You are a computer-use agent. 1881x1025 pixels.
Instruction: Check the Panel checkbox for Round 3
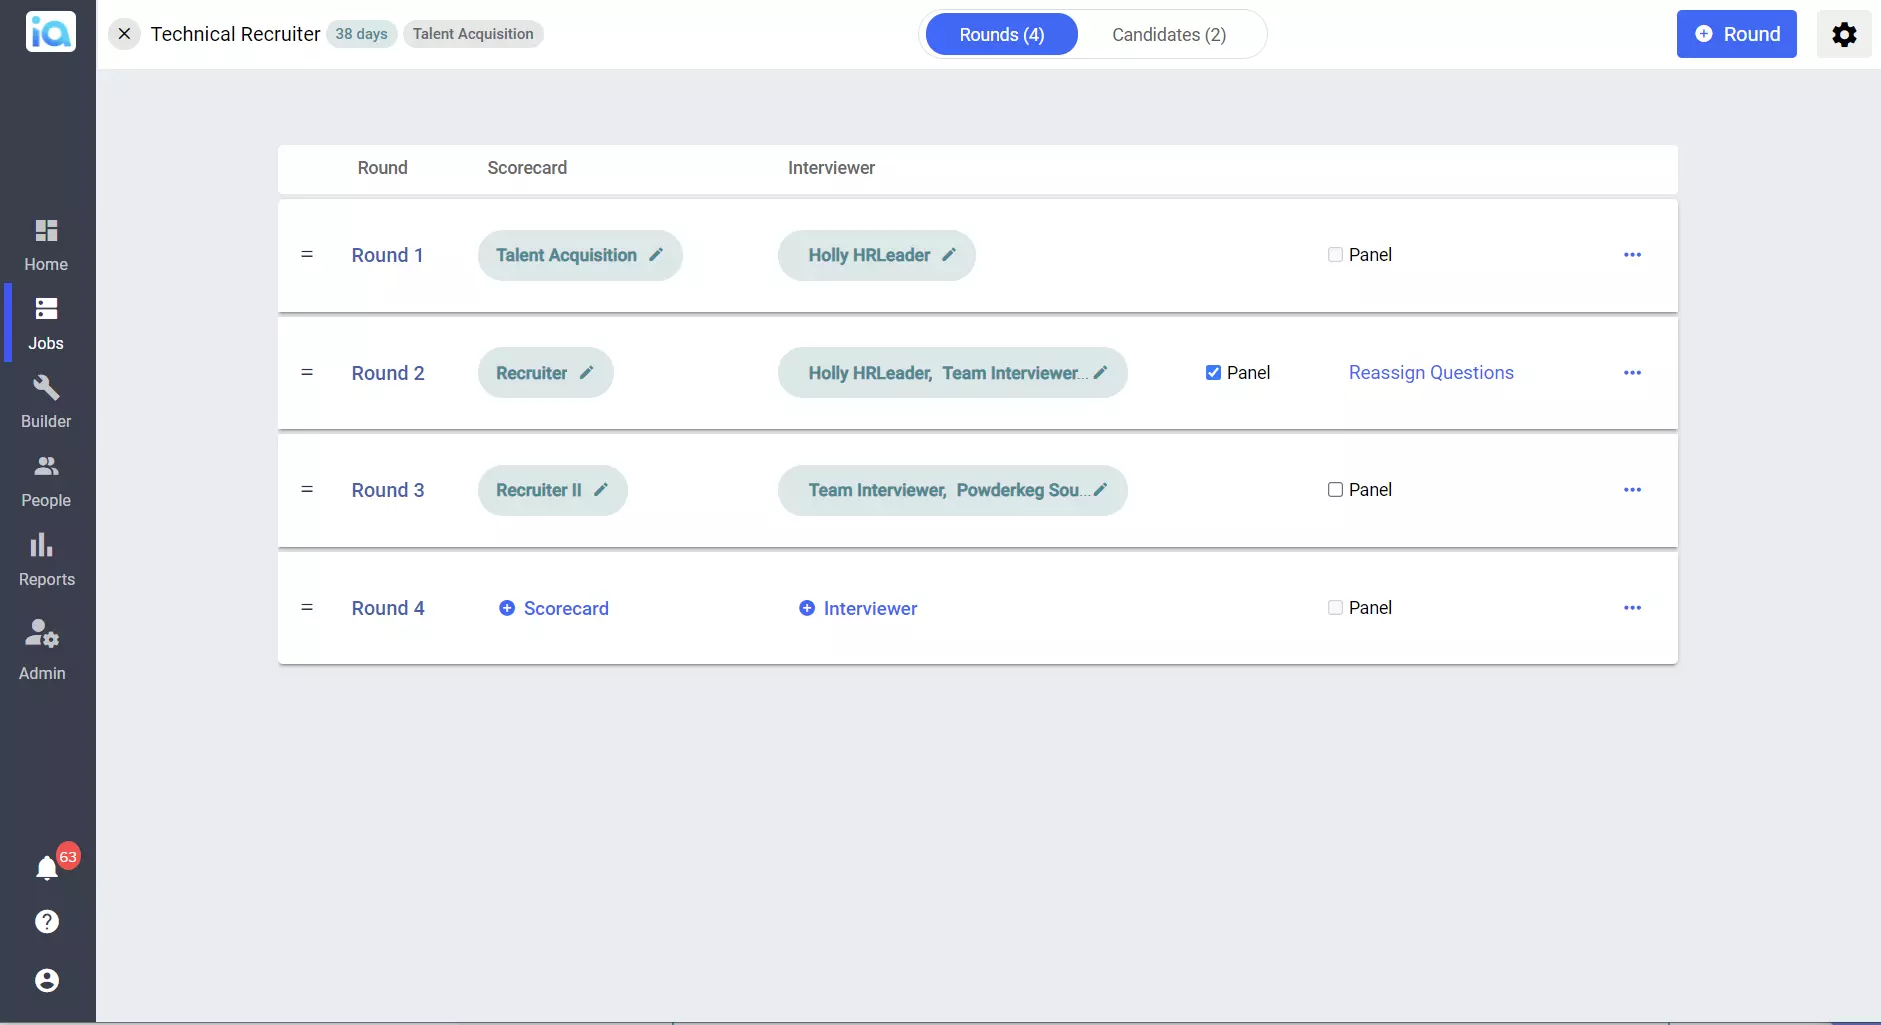pos(1335,490)
